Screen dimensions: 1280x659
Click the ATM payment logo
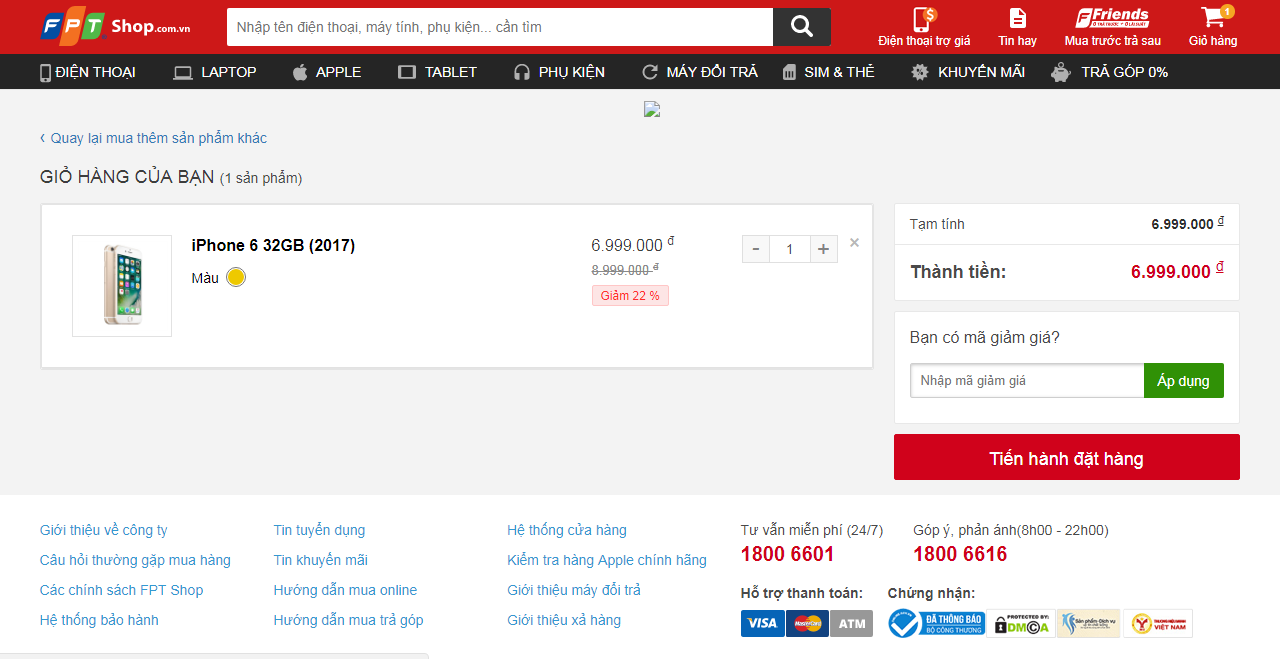(851, 624)
